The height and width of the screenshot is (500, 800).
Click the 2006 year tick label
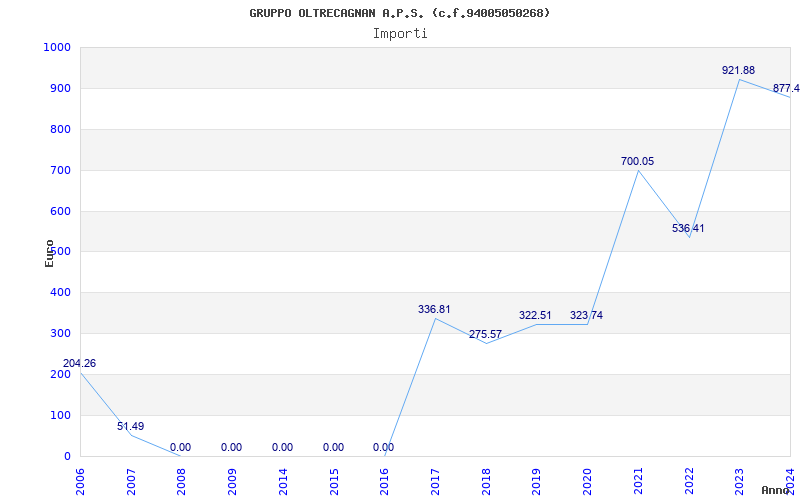pos(81,481)
